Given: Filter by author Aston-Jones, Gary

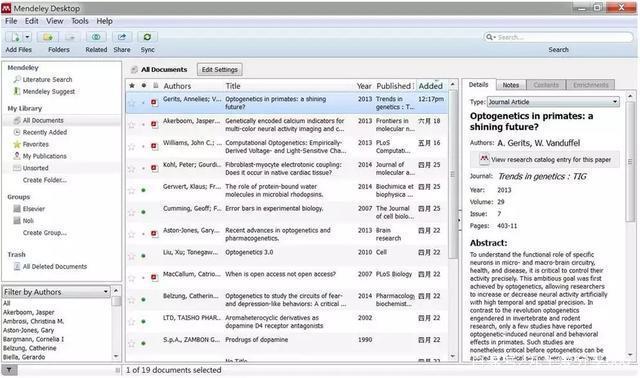Looking at the screenshot, I should tap(29, 330).
